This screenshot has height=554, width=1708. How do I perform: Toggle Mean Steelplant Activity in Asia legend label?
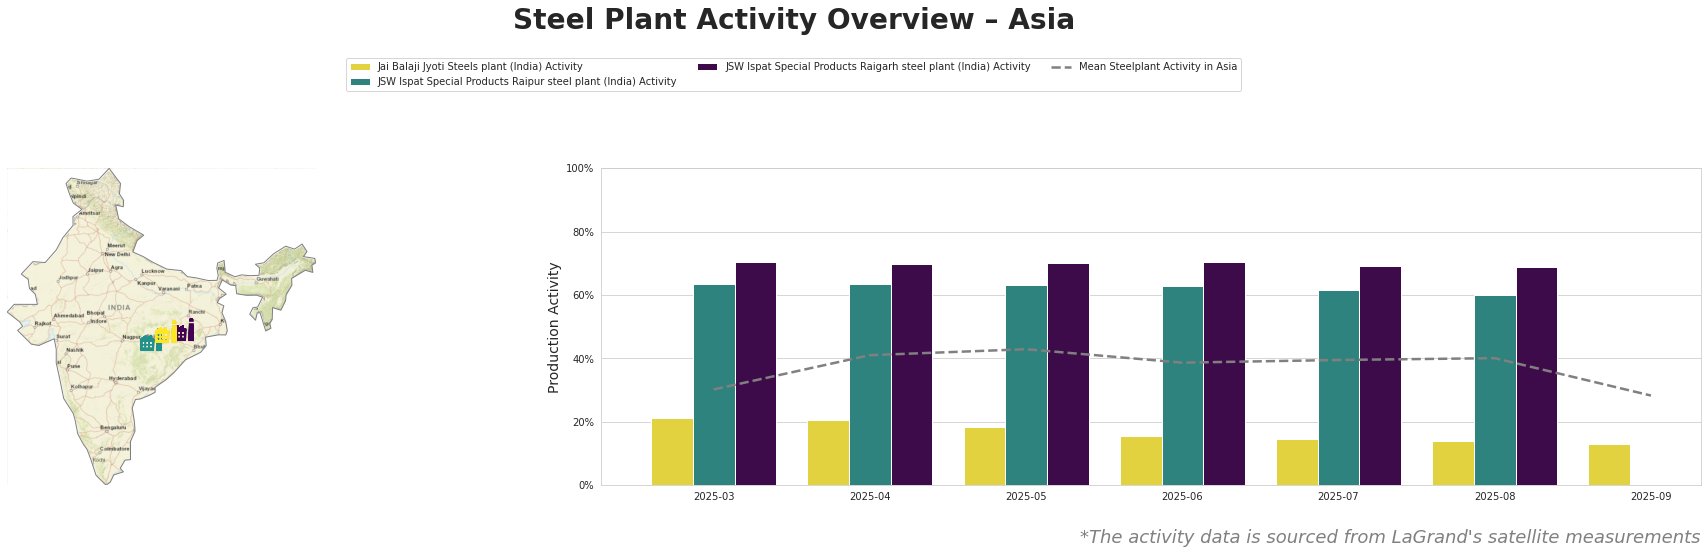pyautogui.click(x=1158, y=67)
